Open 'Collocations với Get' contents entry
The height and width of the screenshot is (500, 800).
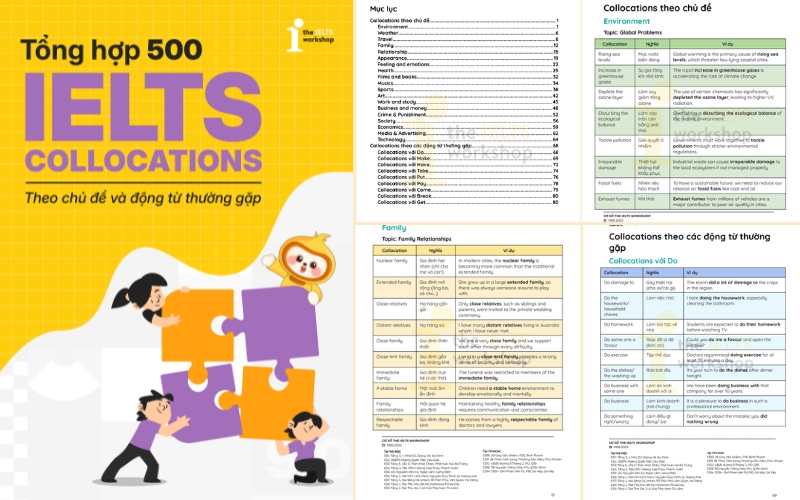(x=468, y=202)
